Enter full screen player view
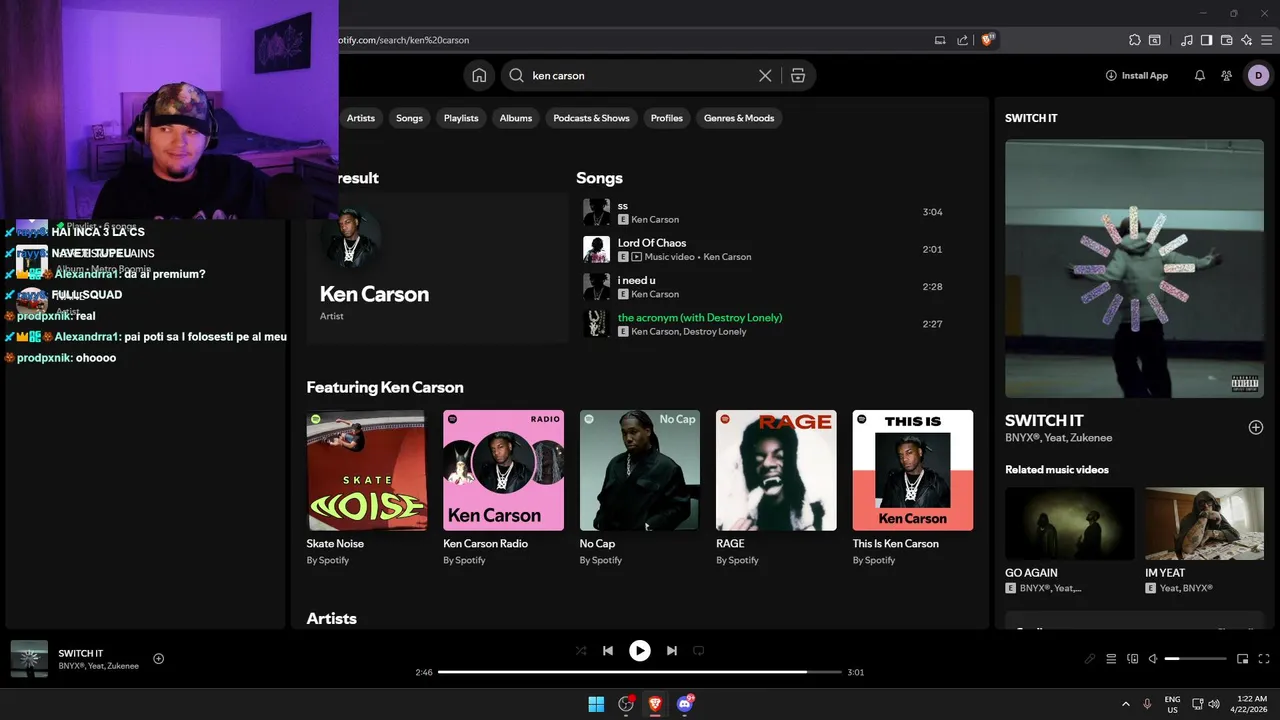1280x720 pixels. click(1264, 659)
